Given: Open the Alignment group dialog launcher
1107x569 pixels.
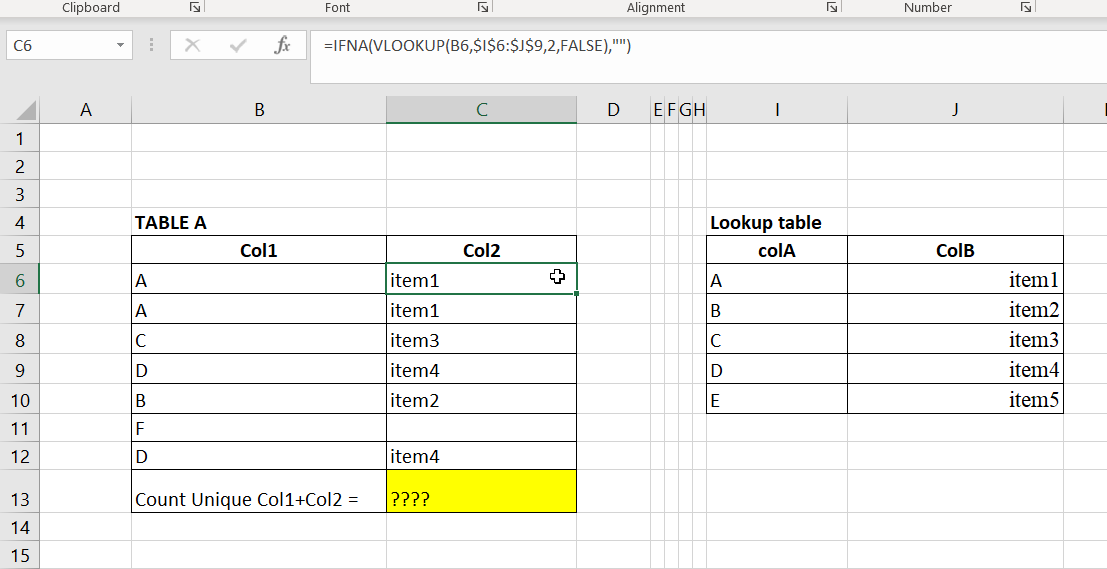Looking at the screenshot, I should [832, 8].
